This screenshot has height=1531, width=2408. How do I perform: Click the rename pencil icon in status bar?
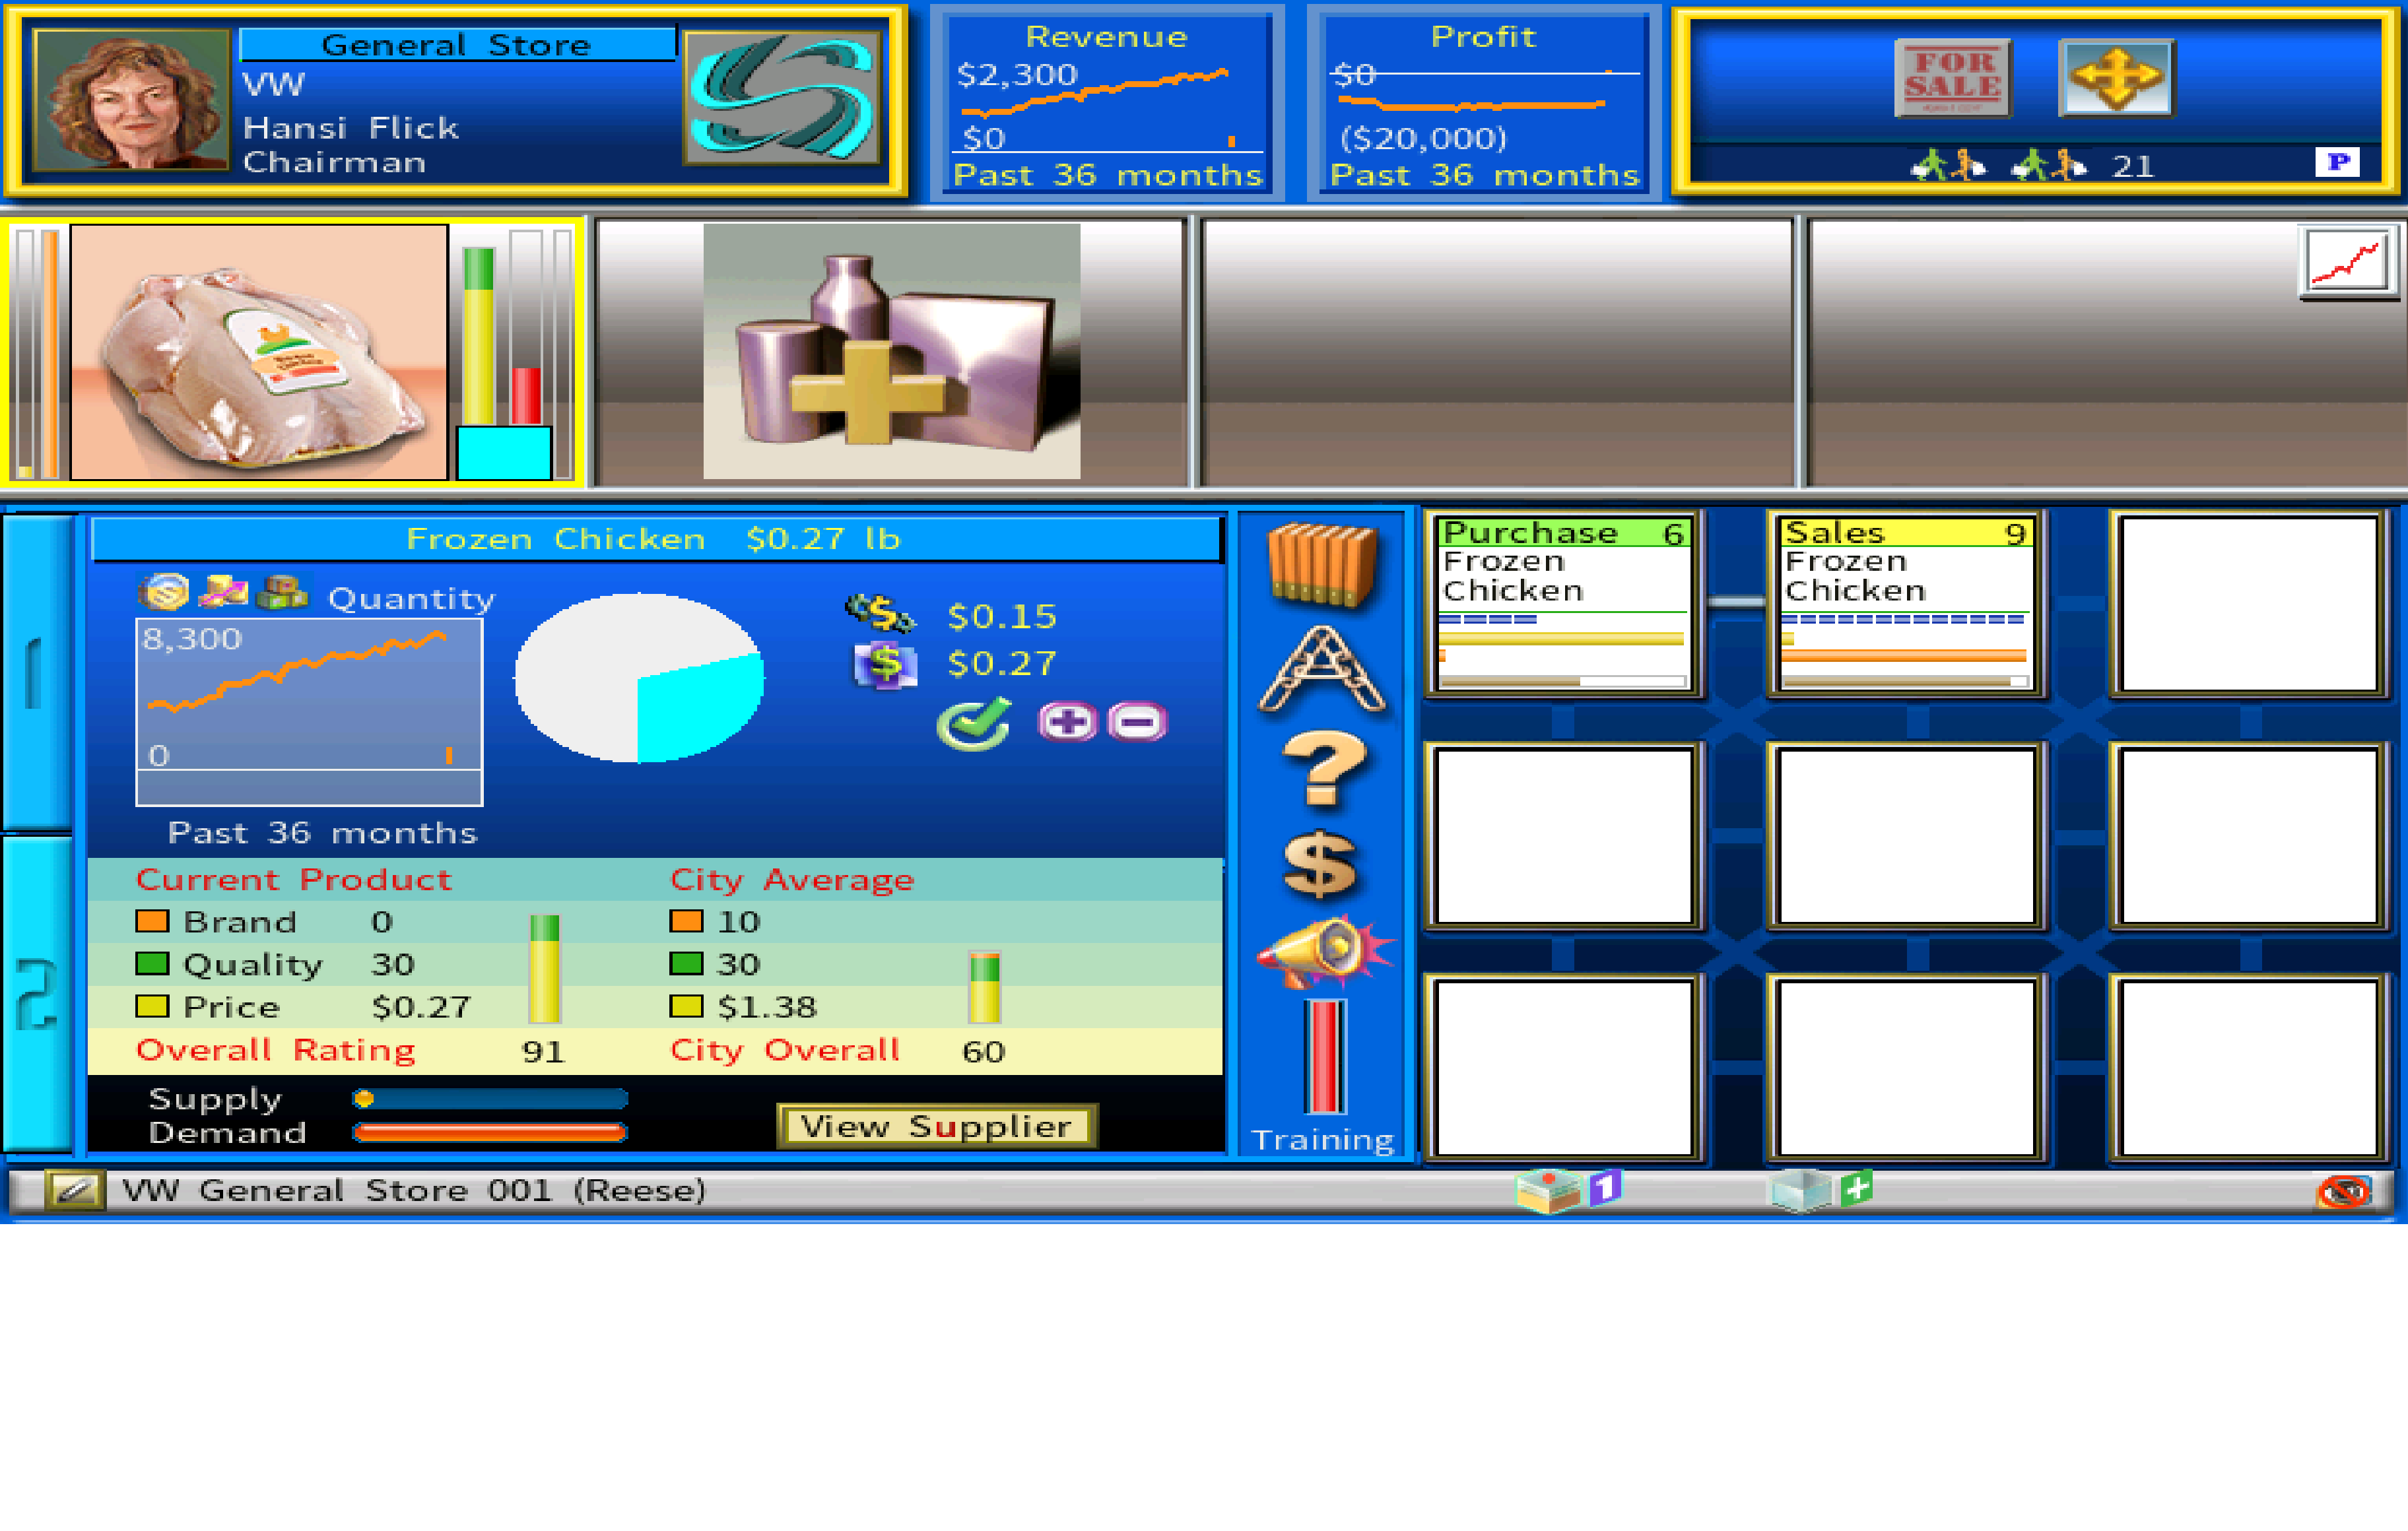pos(75,1190)
